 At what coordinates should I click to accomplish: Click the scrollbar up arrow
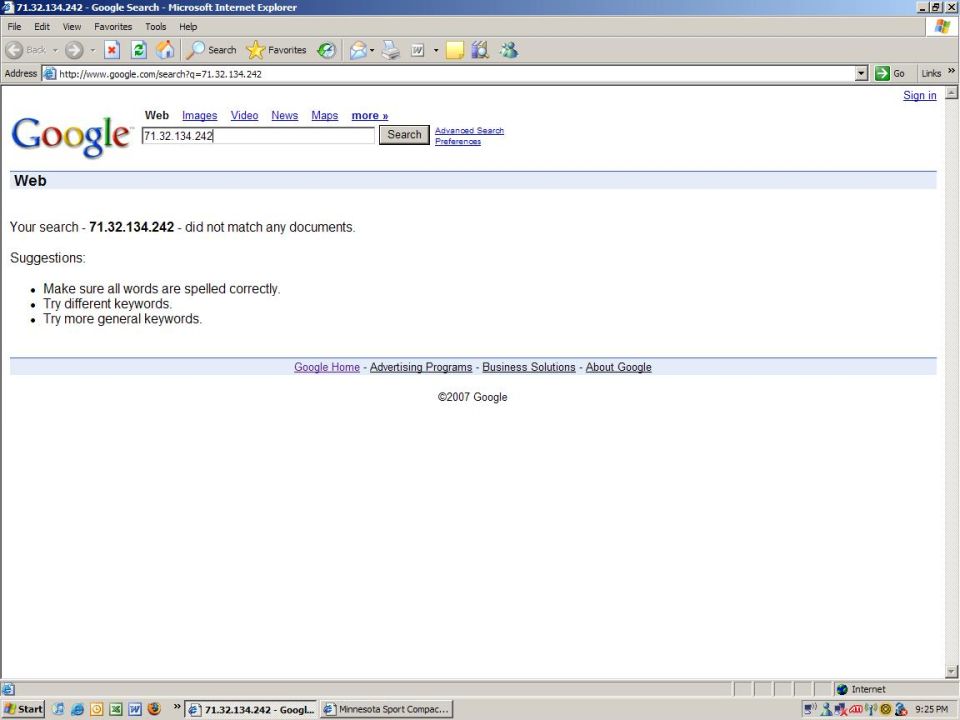pyautogui.click(x=951, y=93)
